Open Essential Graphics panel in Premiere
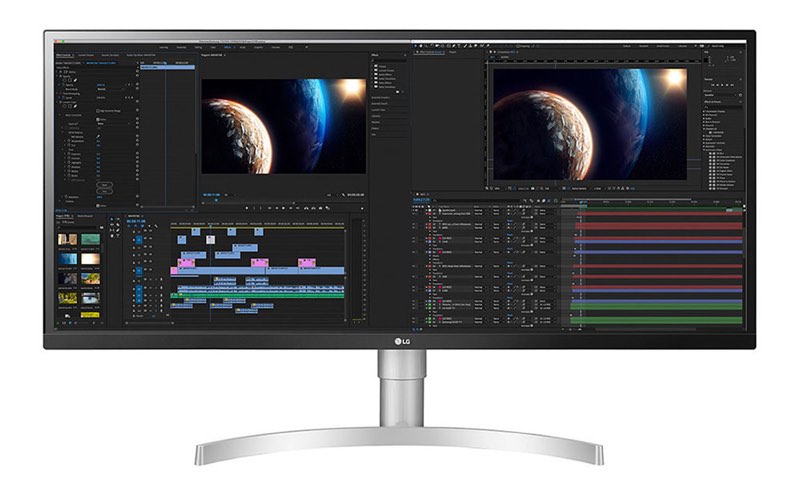The width and height of the screenshot is (800, 483). [381, 97]
